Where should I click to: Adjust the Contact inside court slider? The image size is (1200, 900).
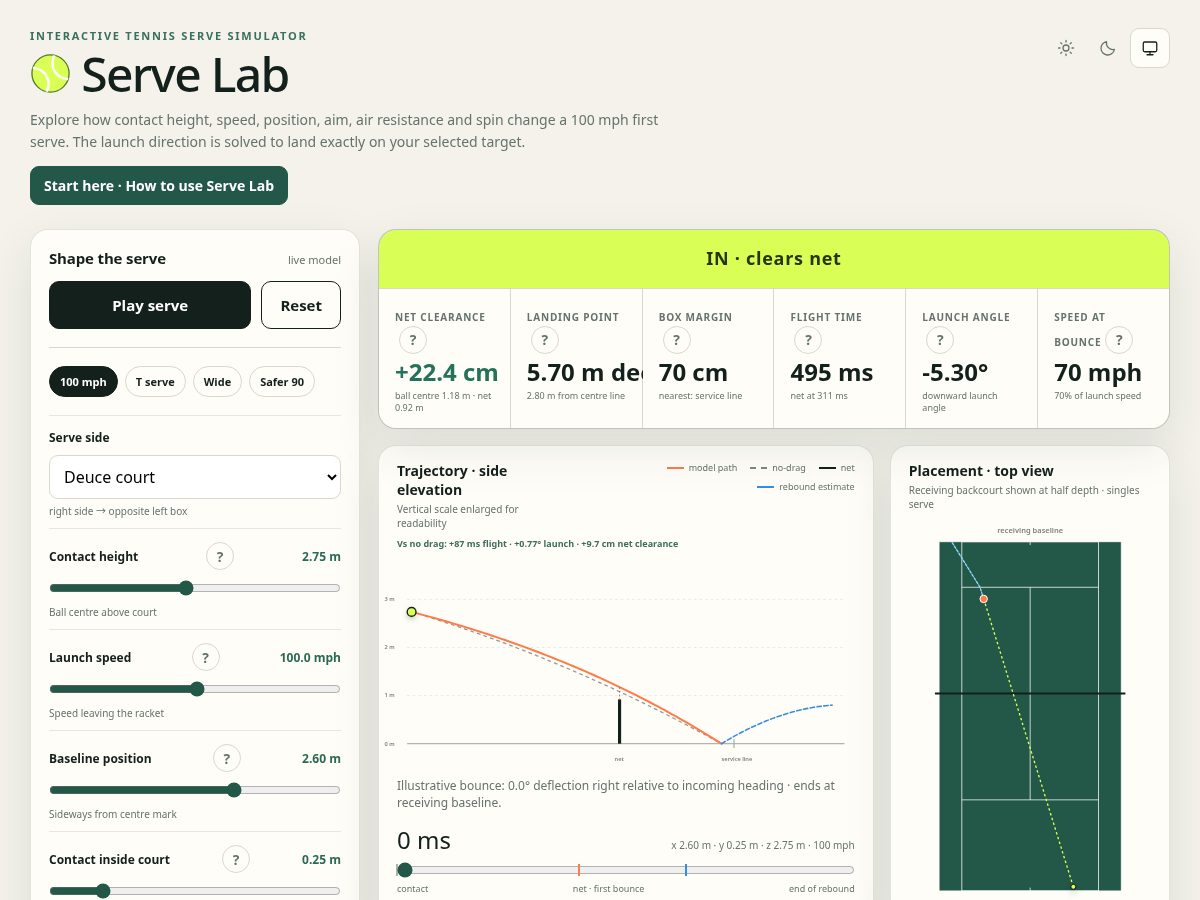[x=195, y=890]
